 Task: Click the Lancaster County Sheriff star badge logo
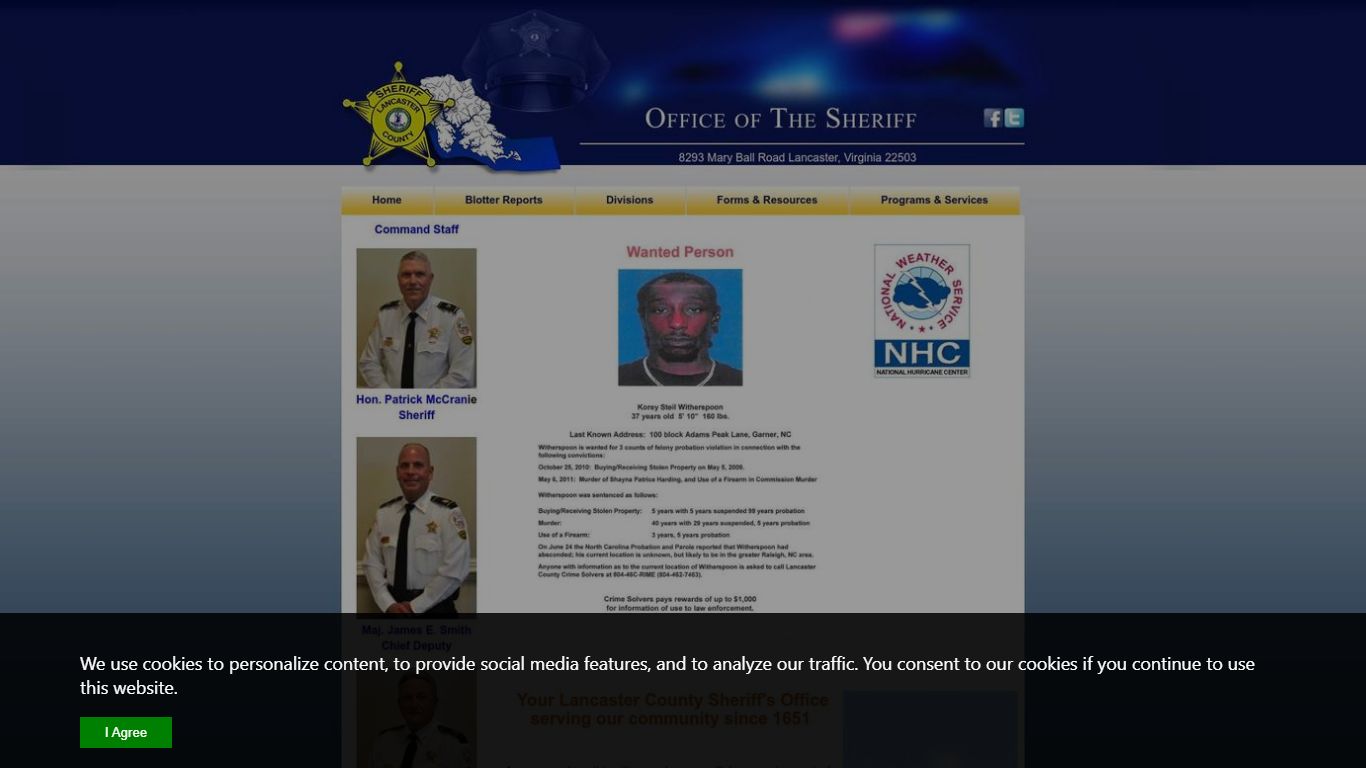(398, 116)
